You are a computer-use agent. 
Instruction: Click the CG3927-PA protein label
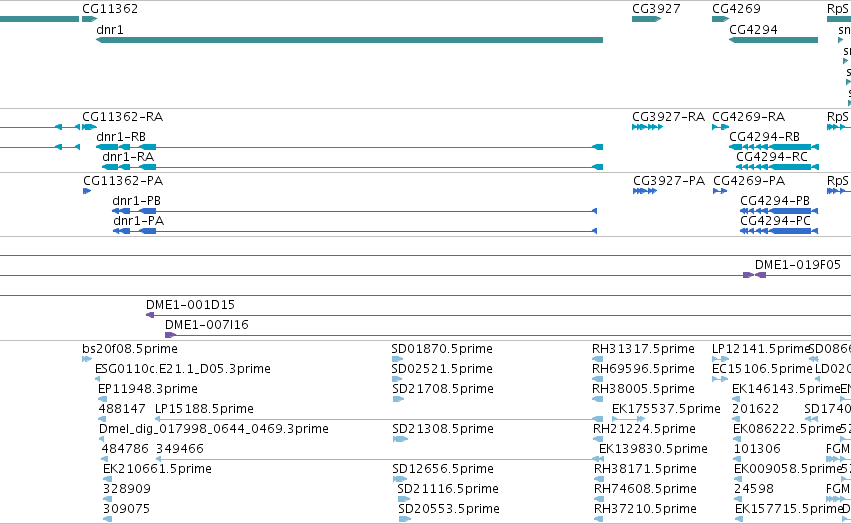pos(669,181)
